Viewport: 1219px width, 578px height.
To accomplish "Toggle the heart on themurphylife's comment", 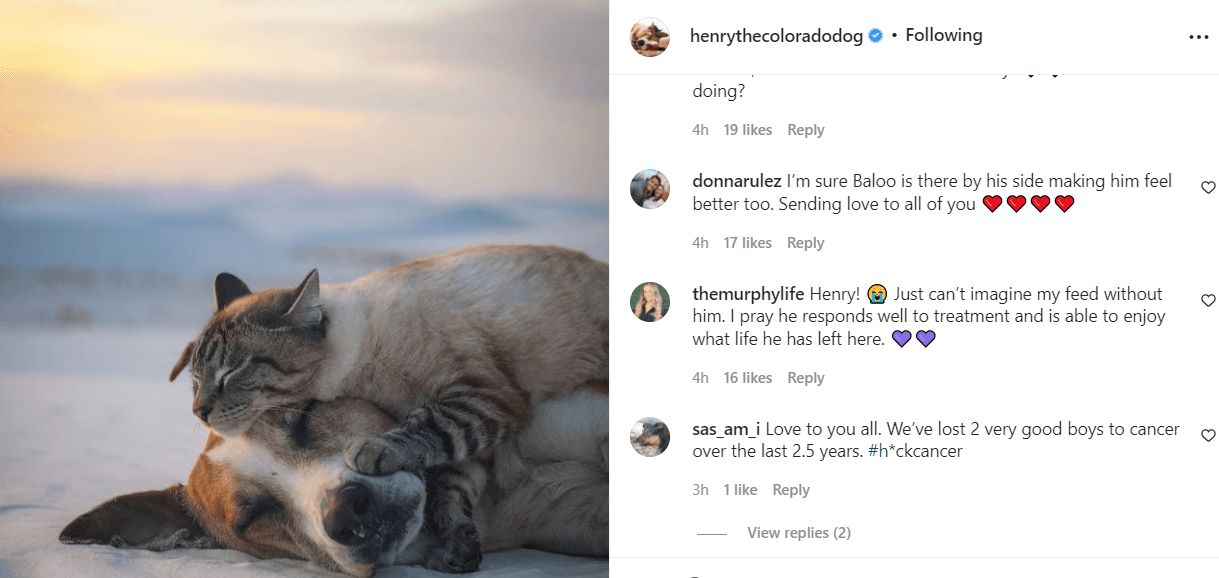I will (x=1208, y=301).
